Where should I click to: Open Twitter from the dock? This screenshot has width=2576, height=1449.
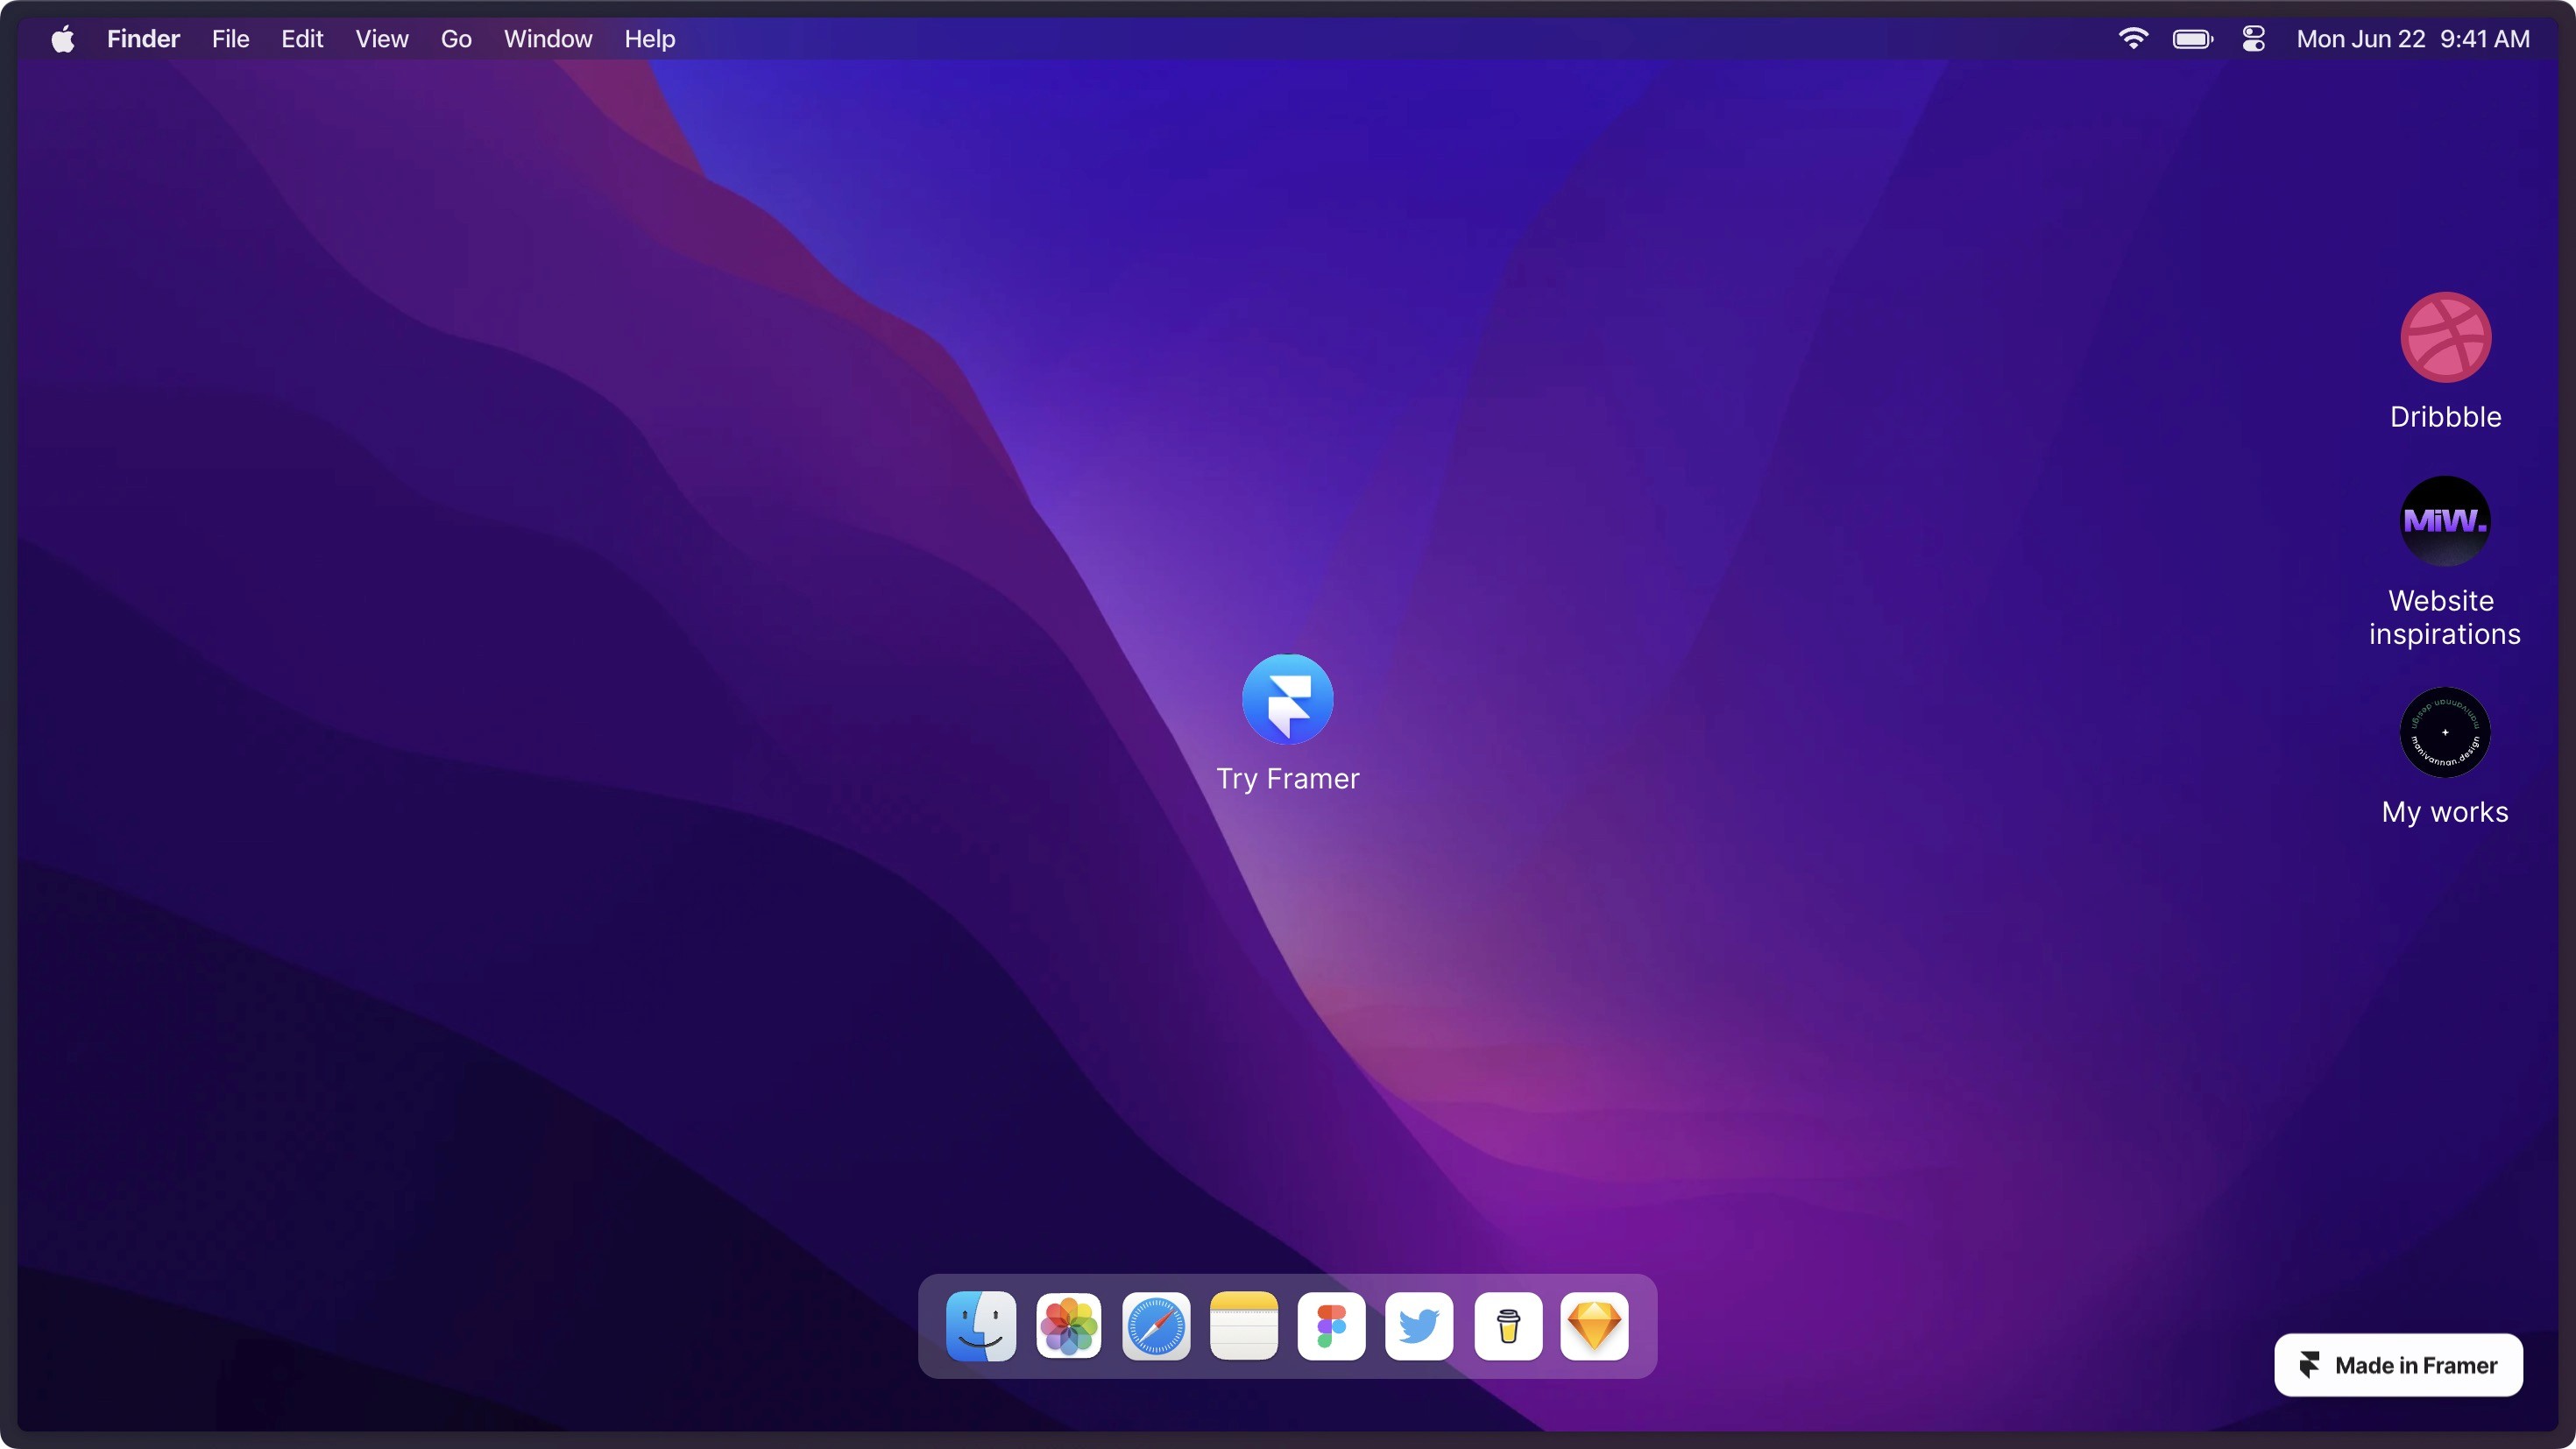click(1419, 1326)
